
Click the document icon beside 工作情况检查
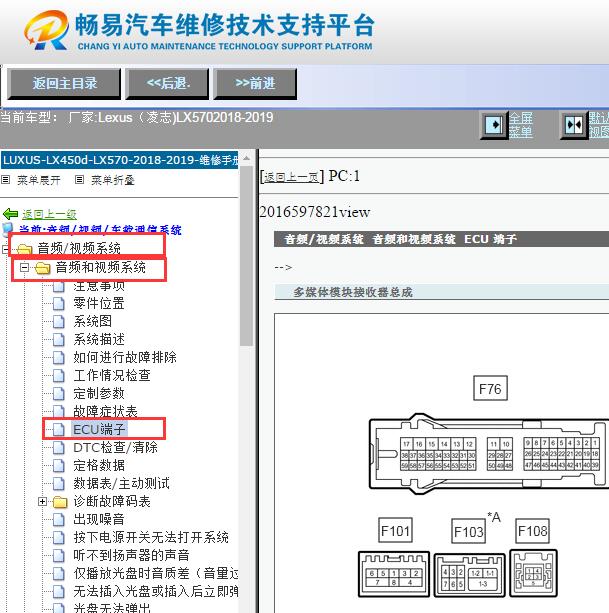(59, 375)
